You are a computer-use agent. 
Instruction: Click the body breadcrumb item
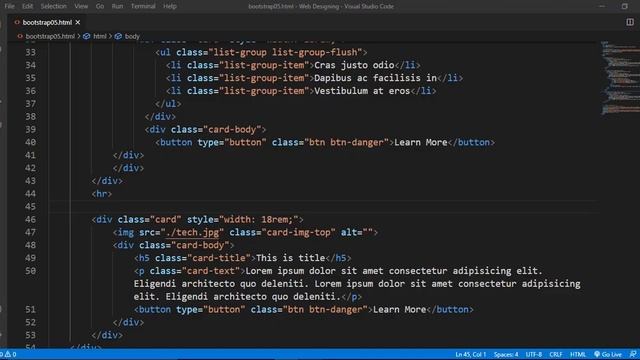coord(132,36)
